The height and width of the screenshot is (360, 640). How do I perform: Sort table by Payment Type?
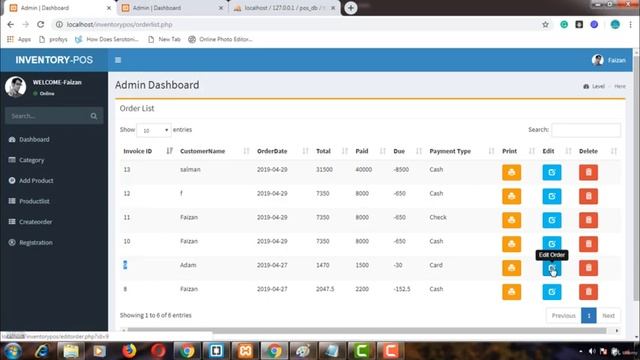(462, 151)
